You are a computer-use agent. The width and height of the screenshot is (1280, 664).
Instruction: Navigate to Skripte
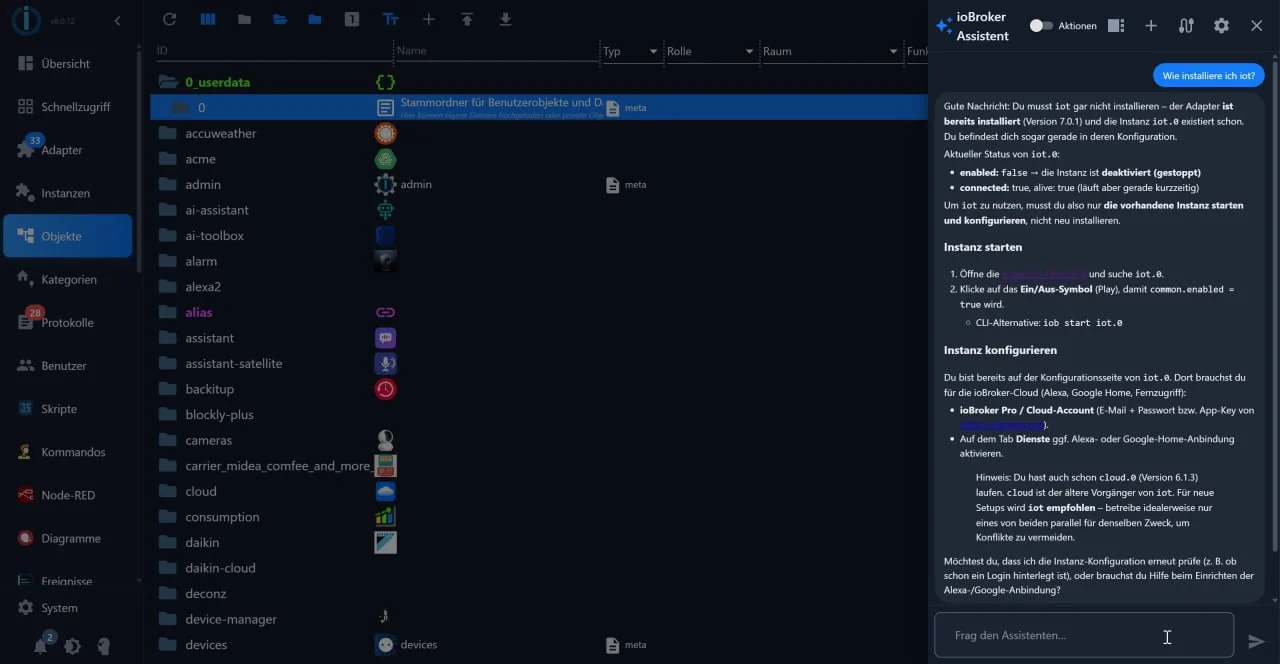point(67,409)
